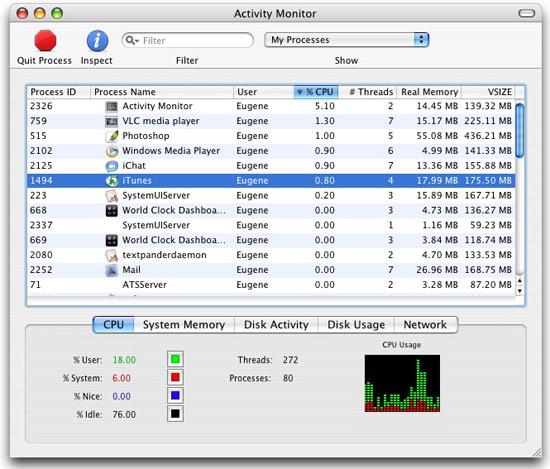Click the % User value 18.00
Image resolution: width=550 pixels, height=469 pixels.
tap(124, 360)
